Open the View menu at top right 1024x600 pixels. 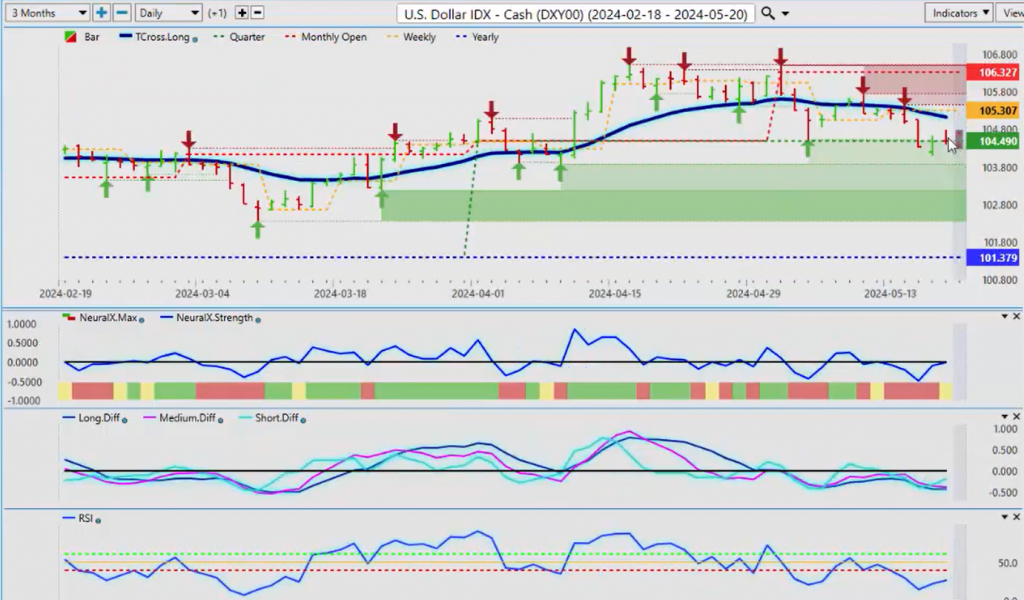coord(1011,13)
